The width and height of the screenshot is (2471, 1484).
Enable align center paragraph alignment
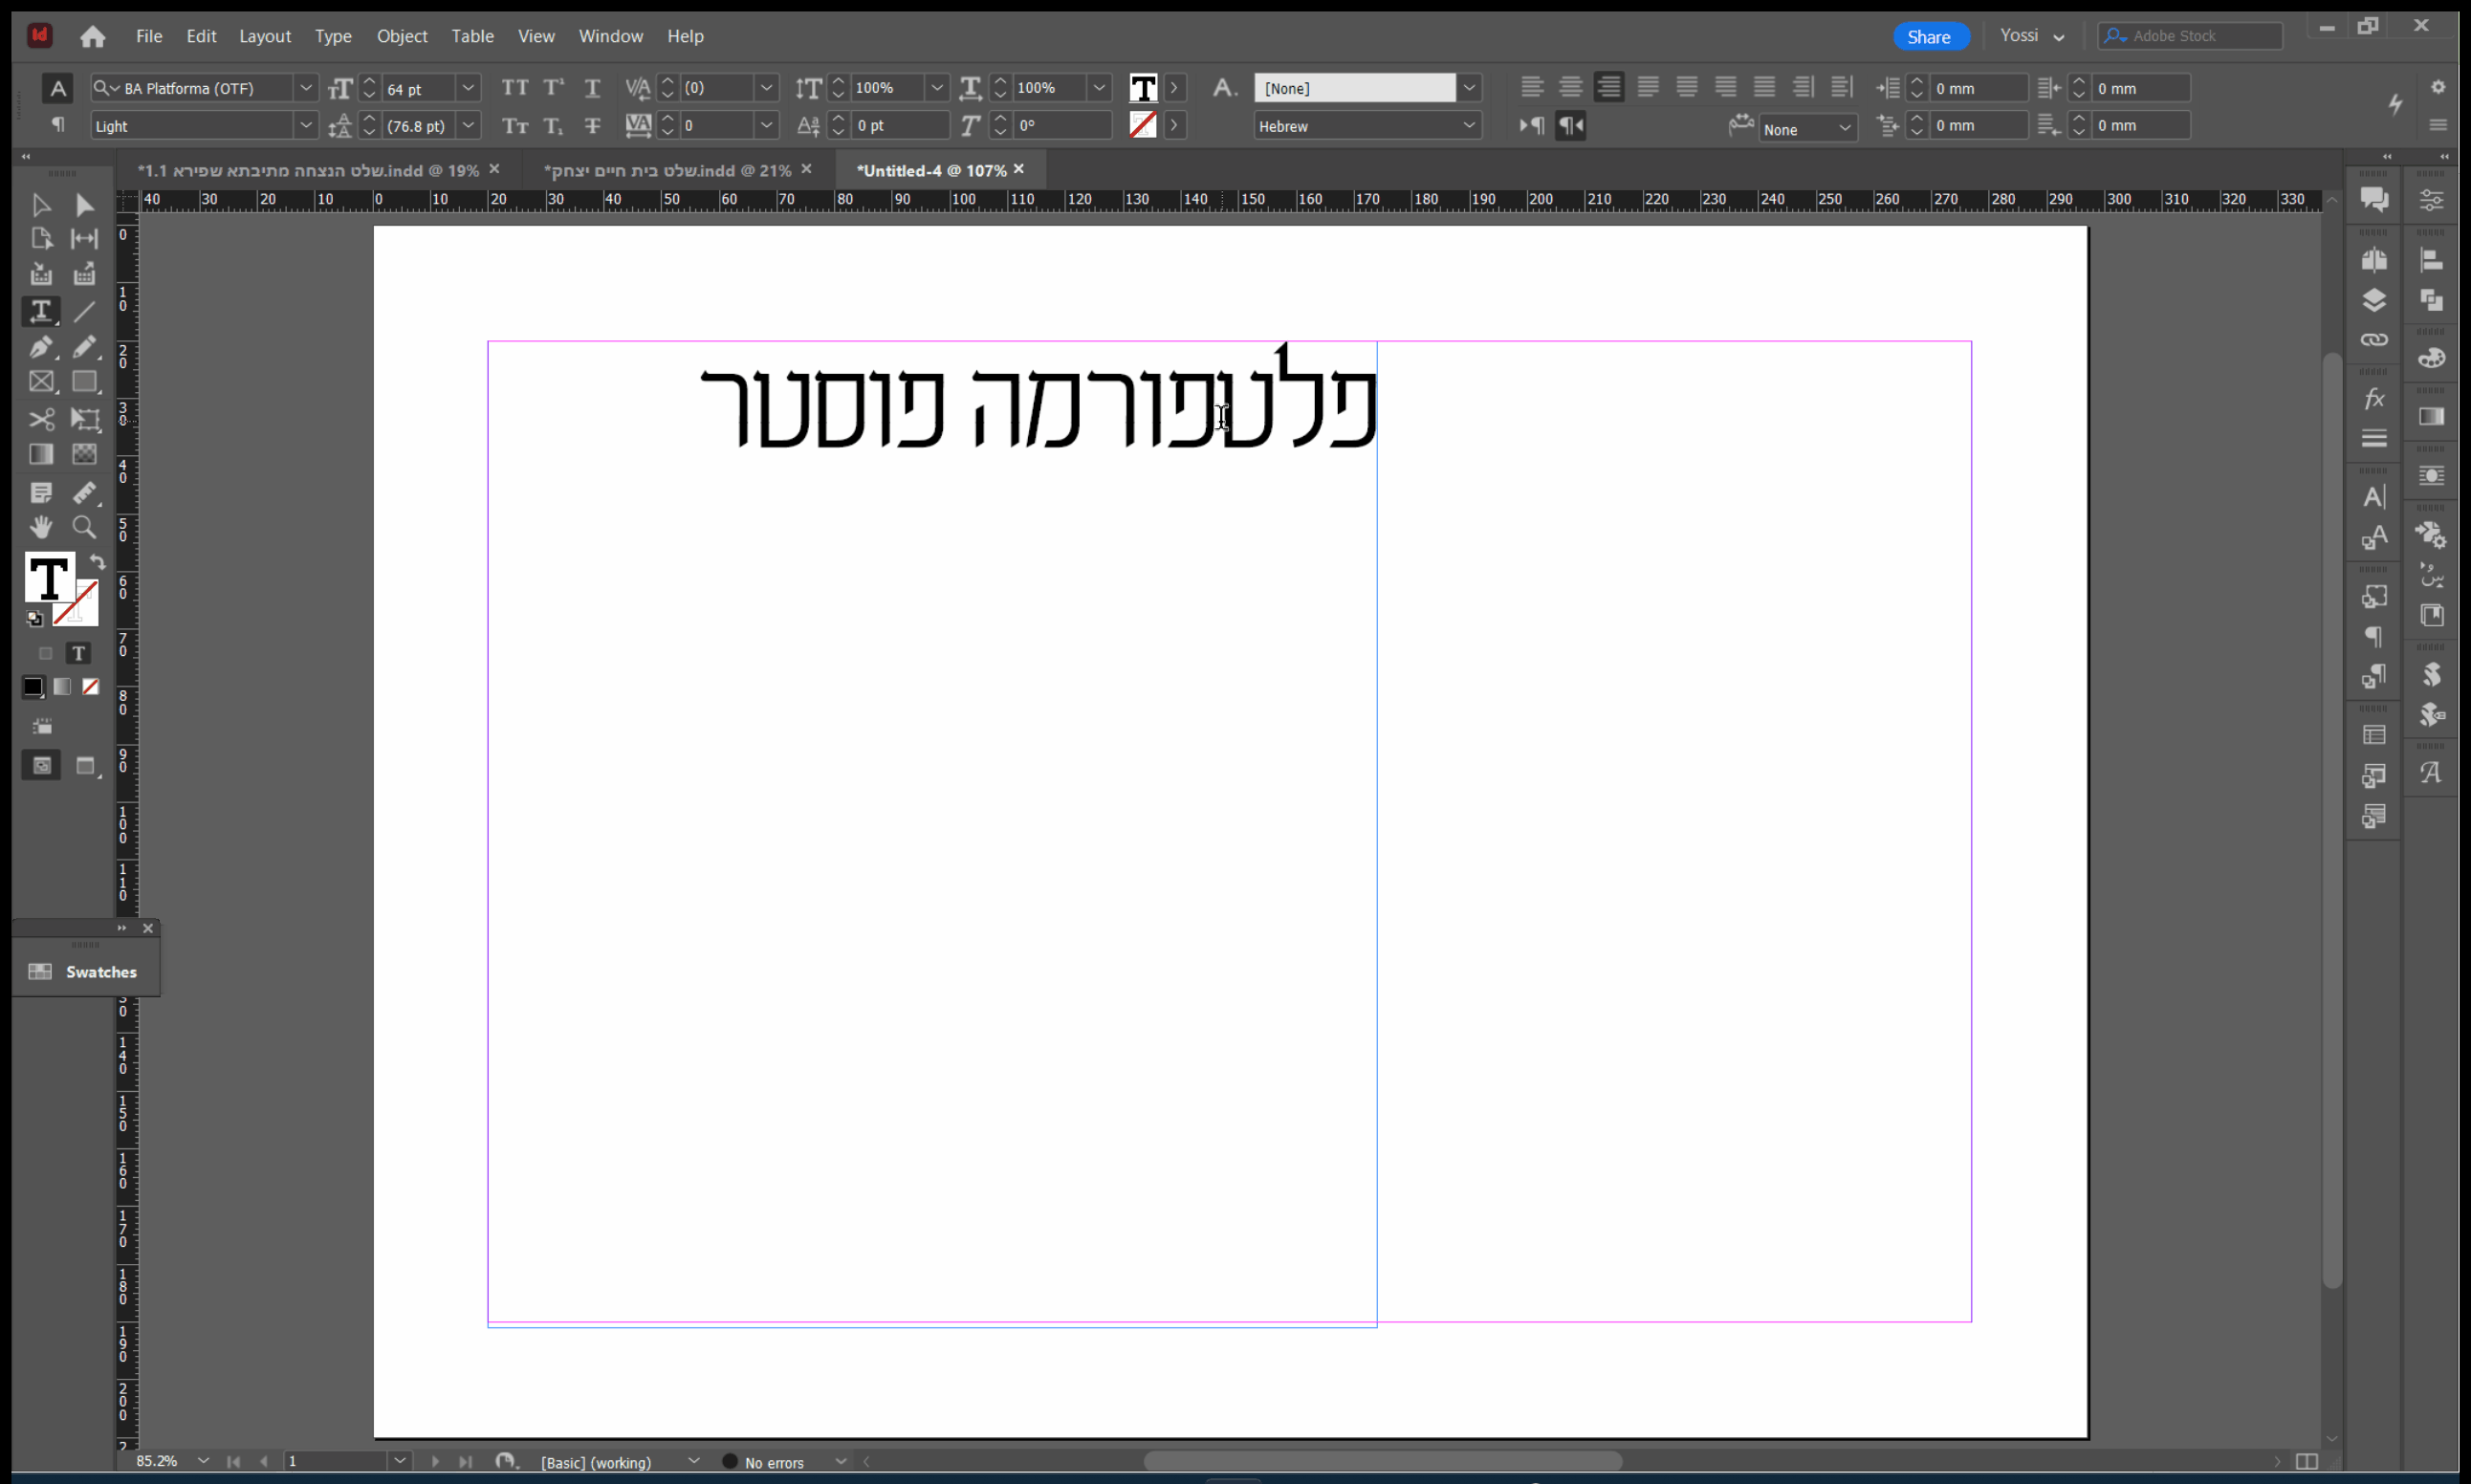pos(1570,88)
